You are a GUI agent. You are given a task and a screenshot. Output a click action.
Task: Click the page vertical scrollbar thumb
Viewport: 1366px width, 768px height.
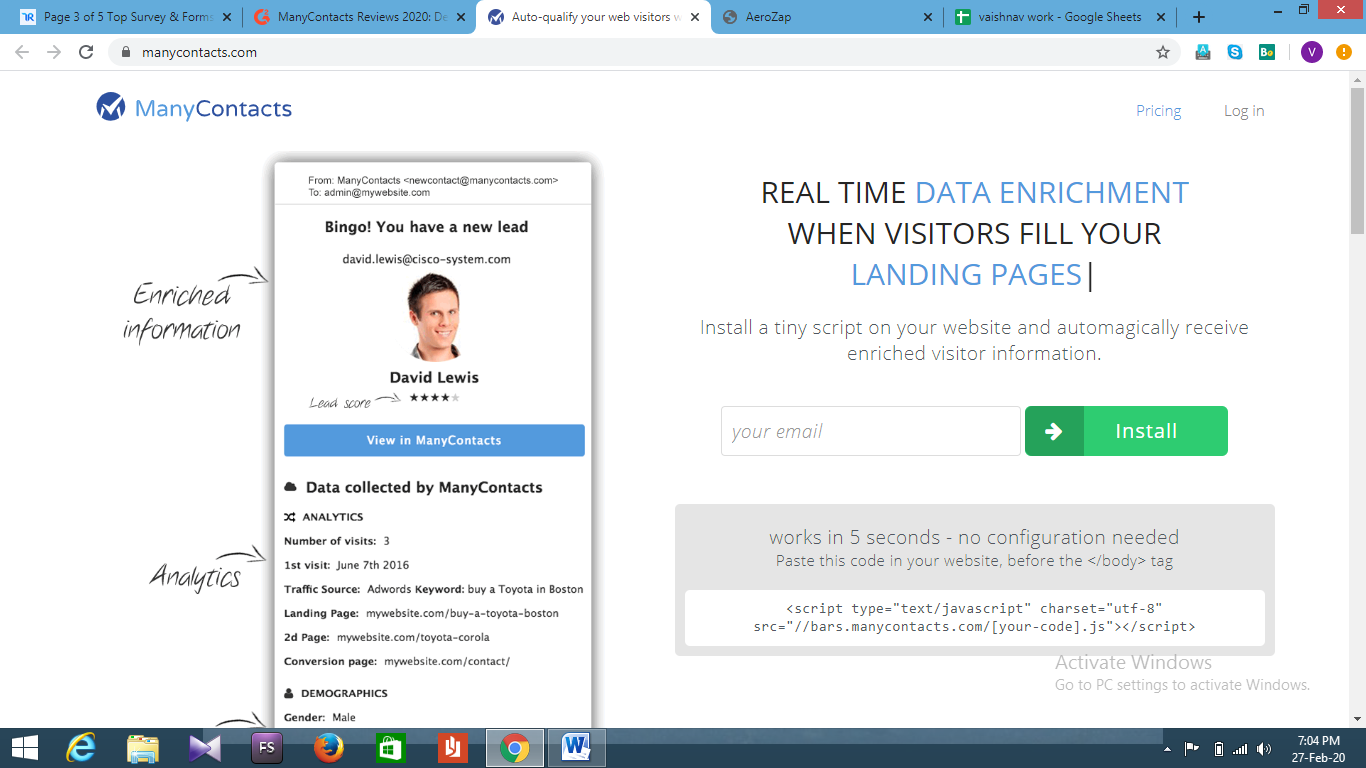coord(1357,160)
